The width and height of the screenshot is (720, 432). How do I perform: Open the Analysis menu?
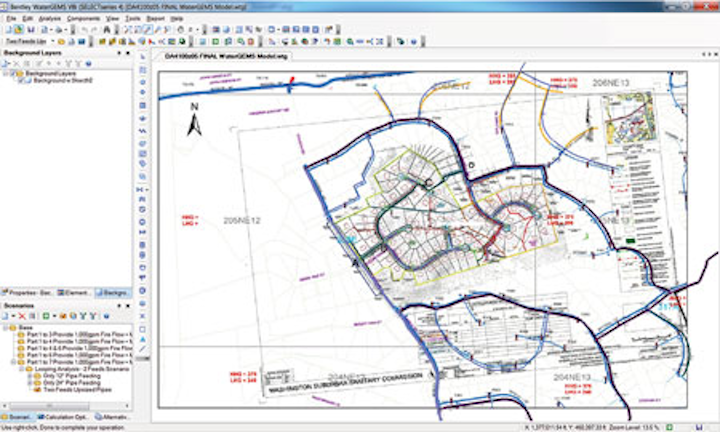point(50,18)
